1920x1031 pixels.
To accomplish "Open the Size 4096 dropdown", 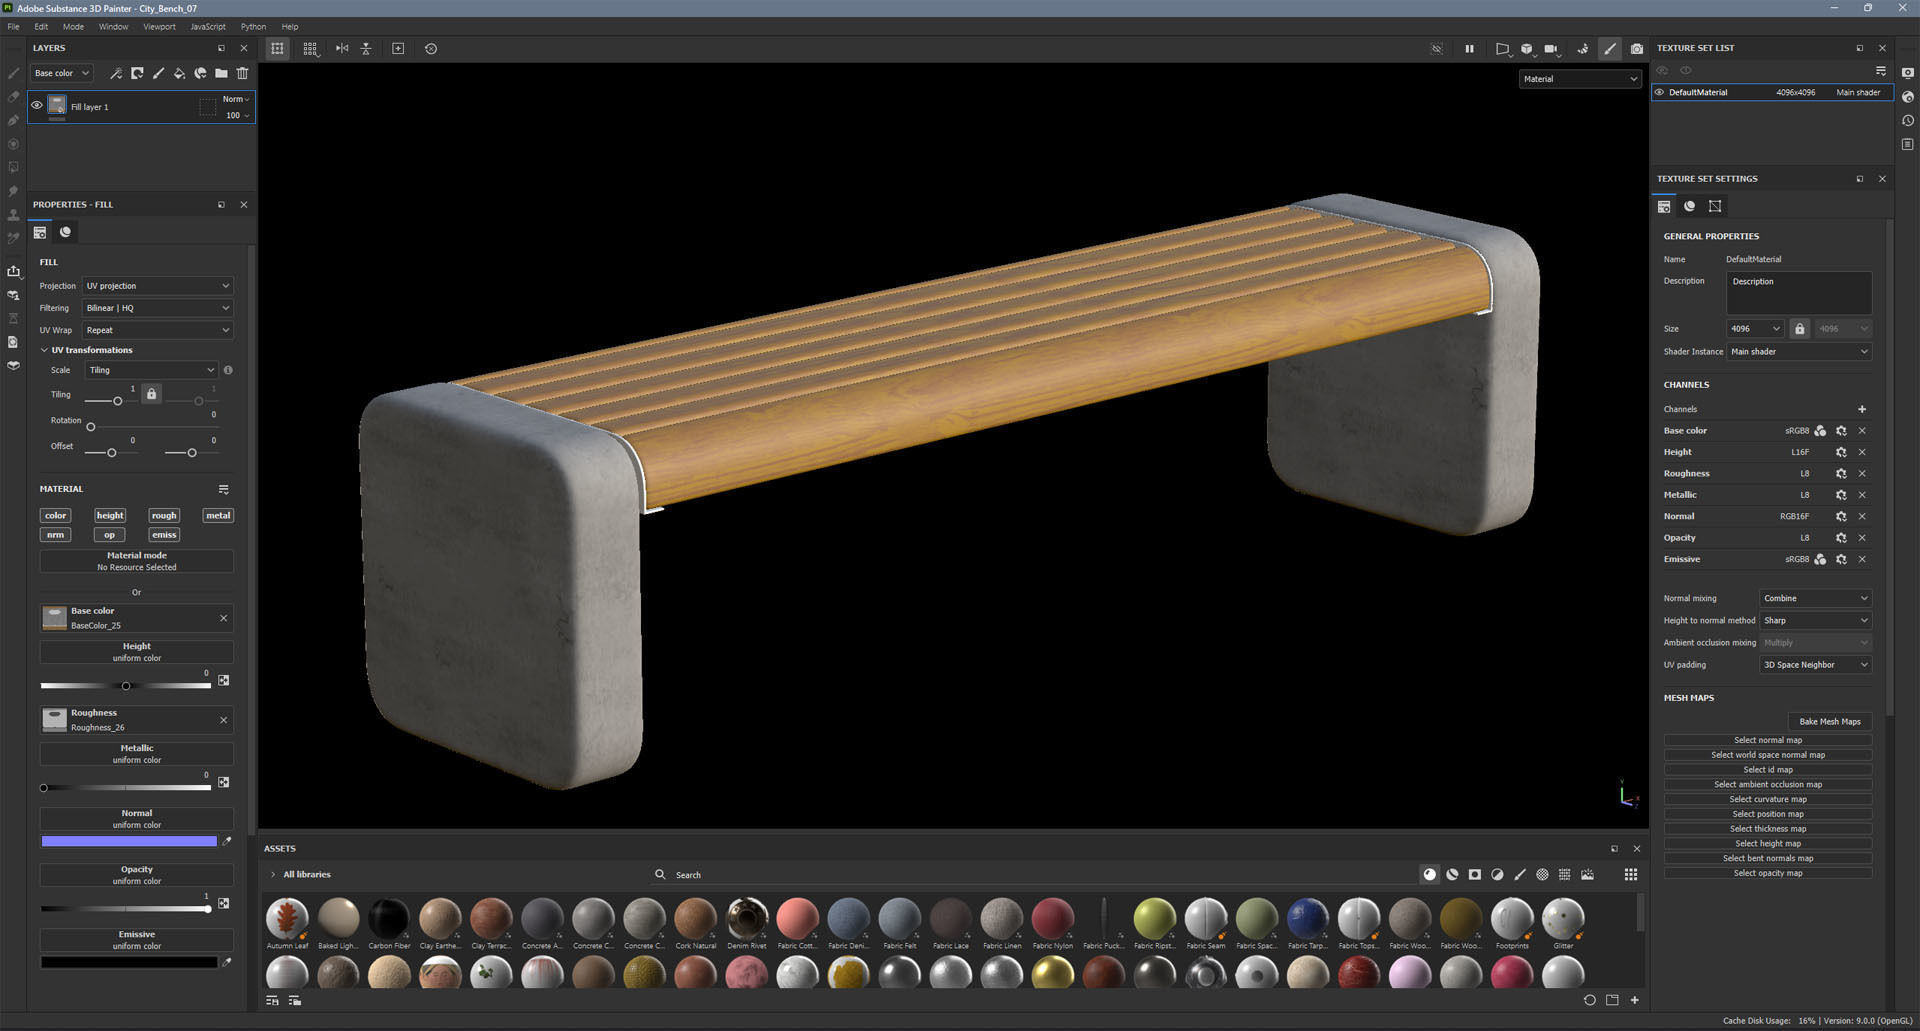I will tap(1755, 329).
